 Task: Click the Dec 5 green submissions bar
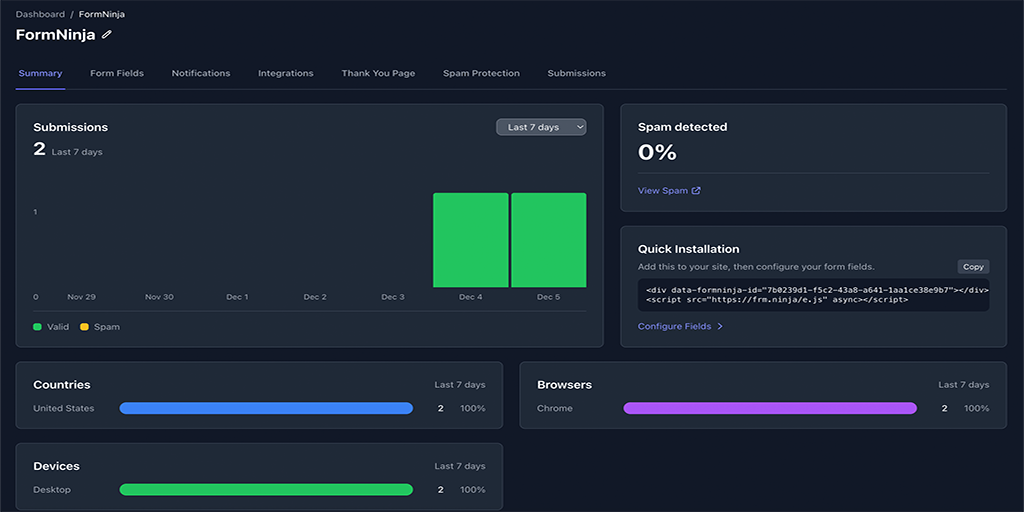548,240
